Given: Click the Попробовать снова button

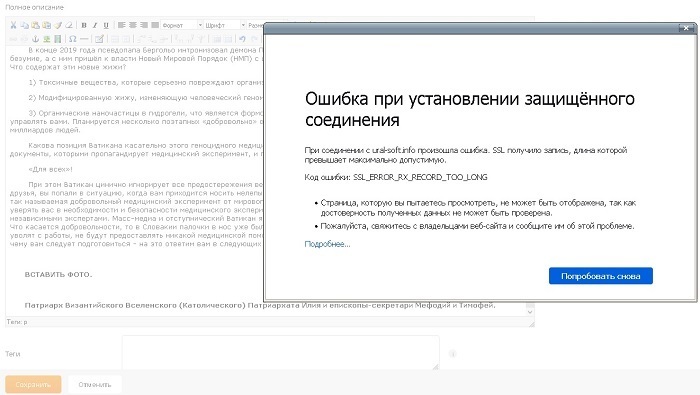Looking at the screenshot, I should [x=601, y=276].
